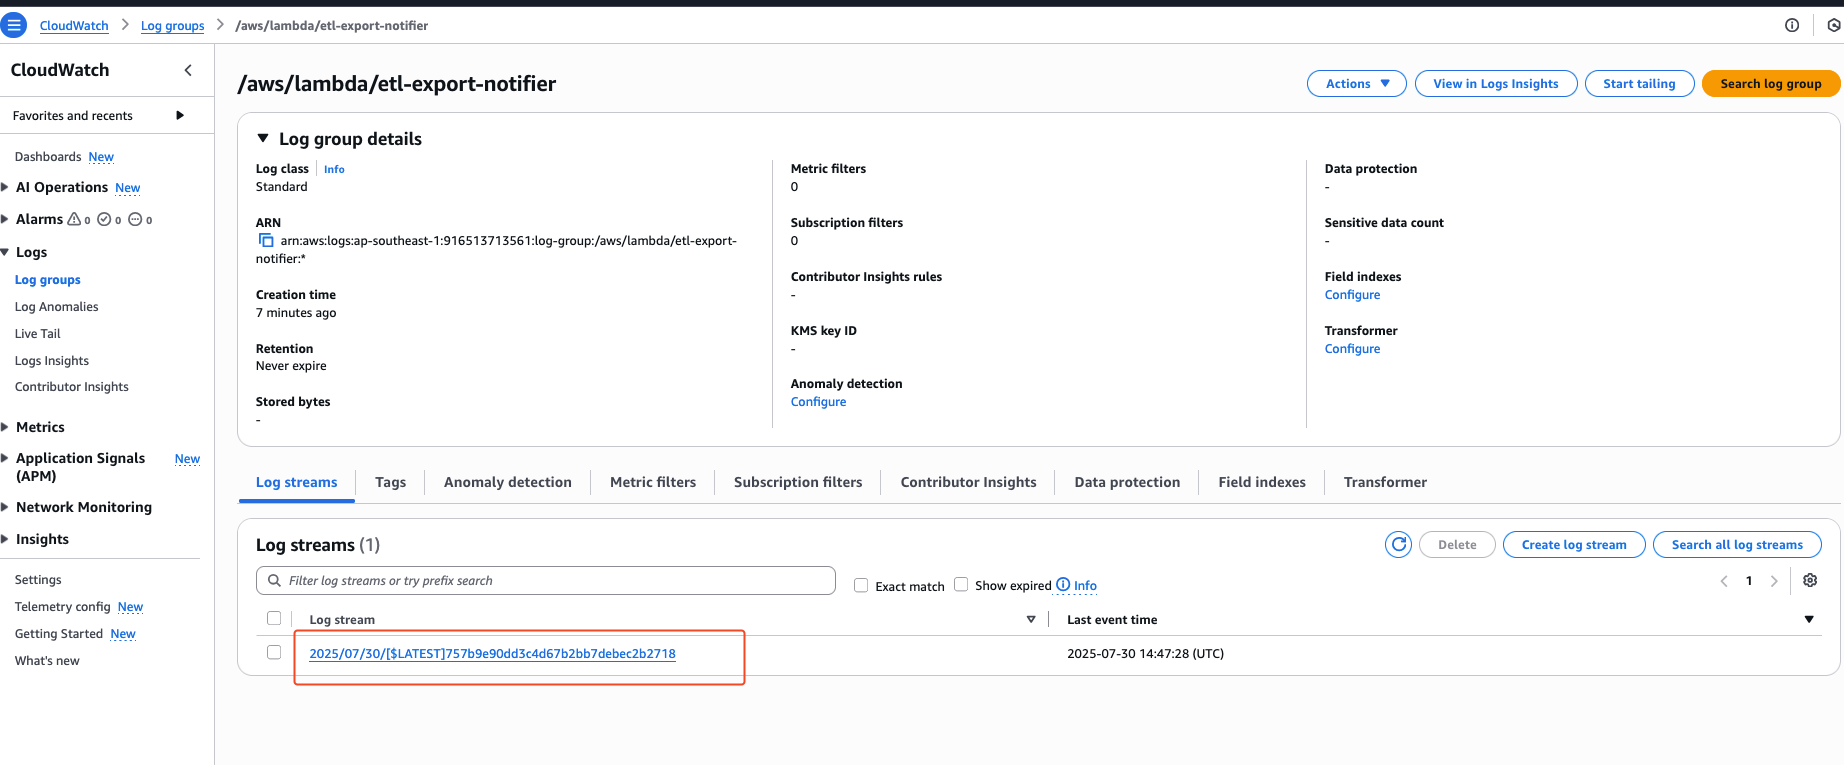Click the alarms in-alarm triangle icon

(74, 219)
